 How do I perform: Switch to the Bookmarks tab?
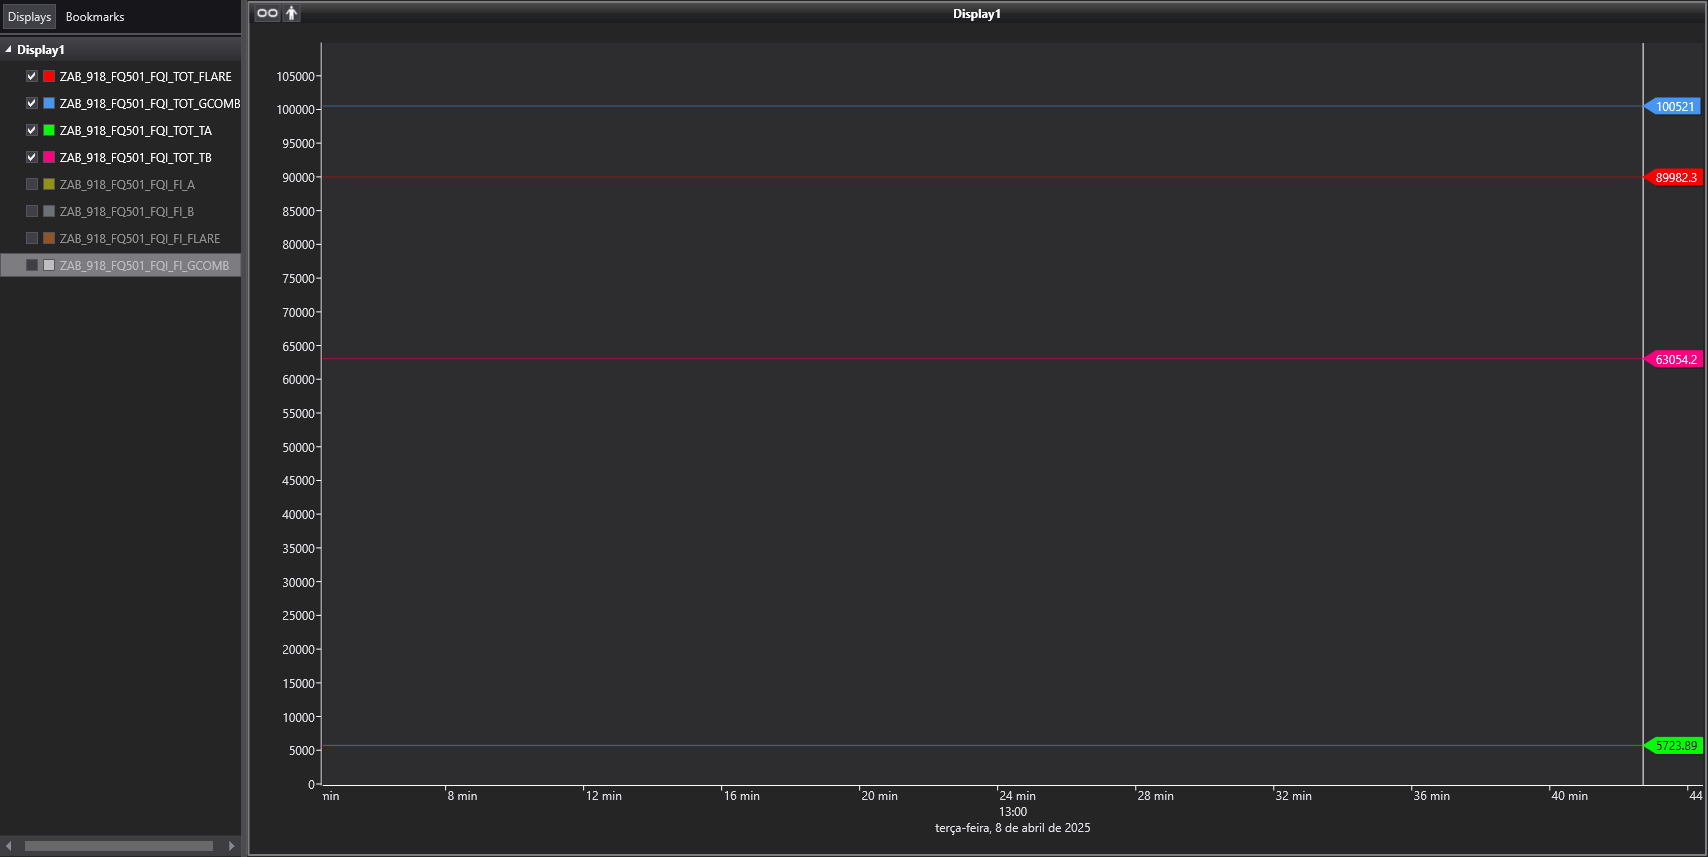click(95, 17)
